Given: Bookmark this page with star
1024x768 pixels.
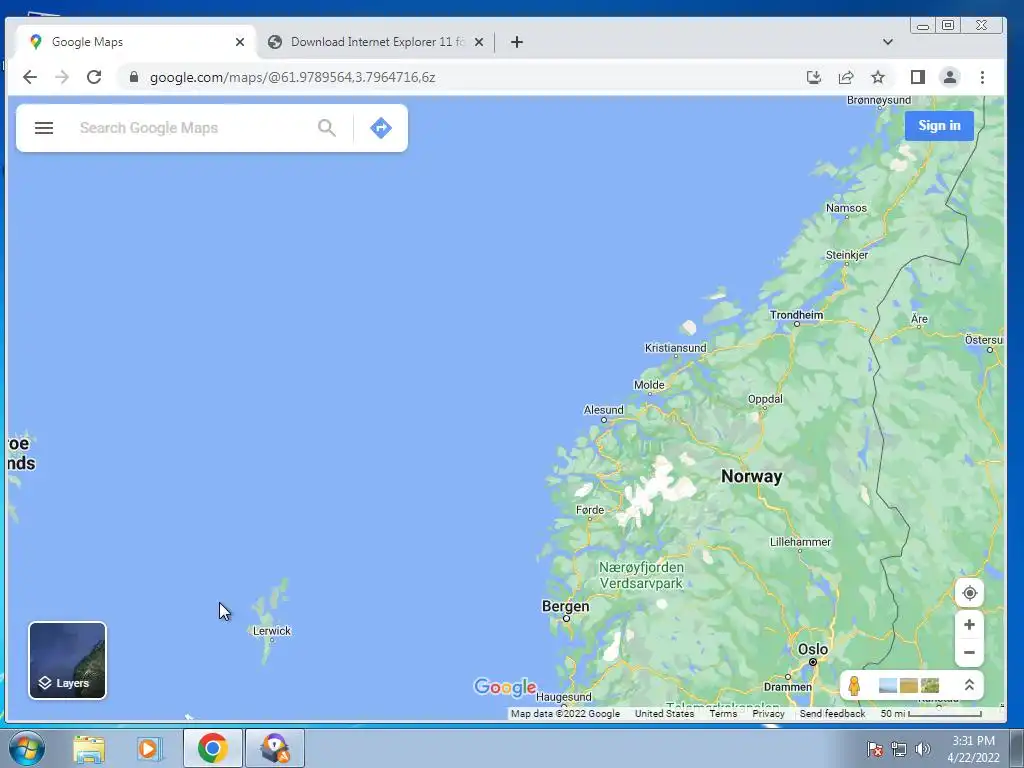Looking at the screenshot, I should 878,77.
